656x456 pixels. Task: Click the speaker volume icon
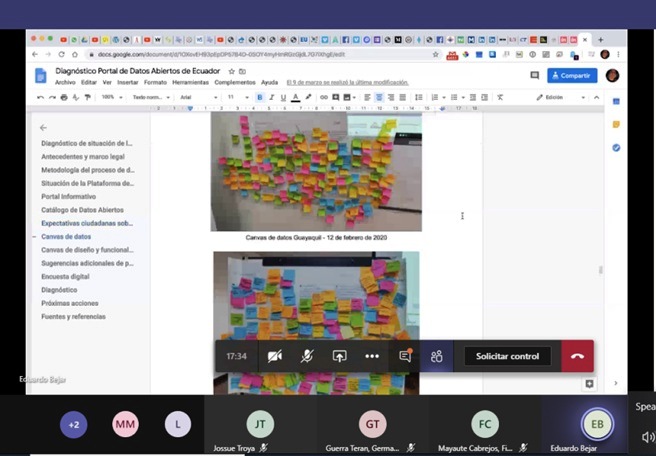point(648,437)
